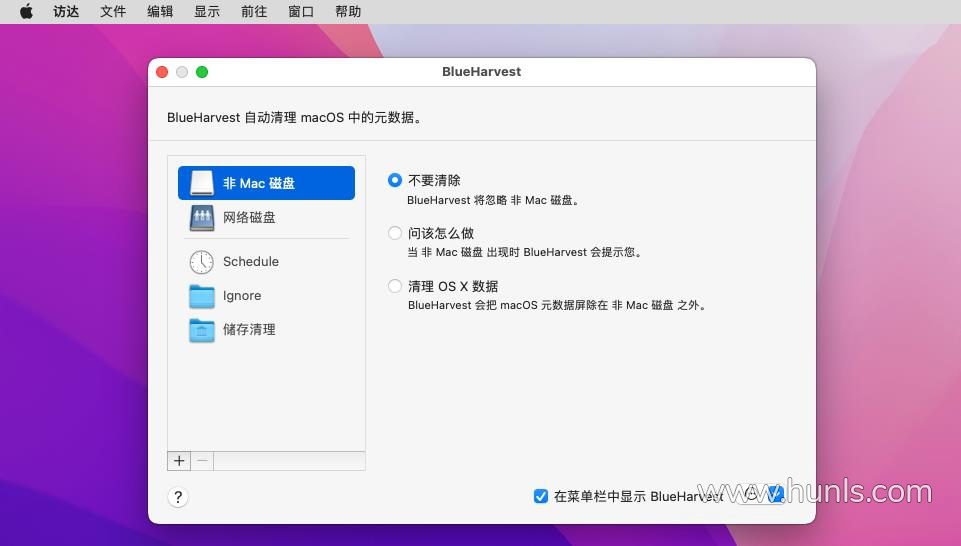Click the text 将忽略 非 Mac 磁盘
The width and height of the screenshot is (961, 546).
[x=523, y=200]
